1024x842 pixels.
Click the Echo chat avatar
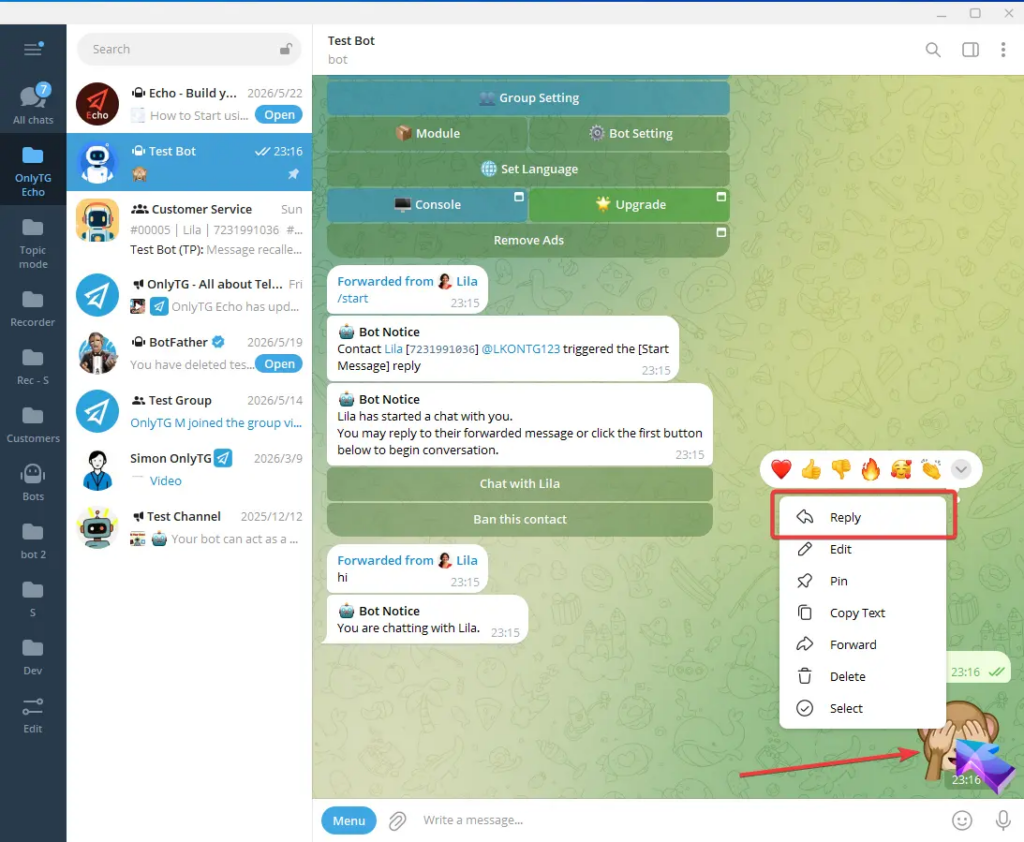pos(97,104)
